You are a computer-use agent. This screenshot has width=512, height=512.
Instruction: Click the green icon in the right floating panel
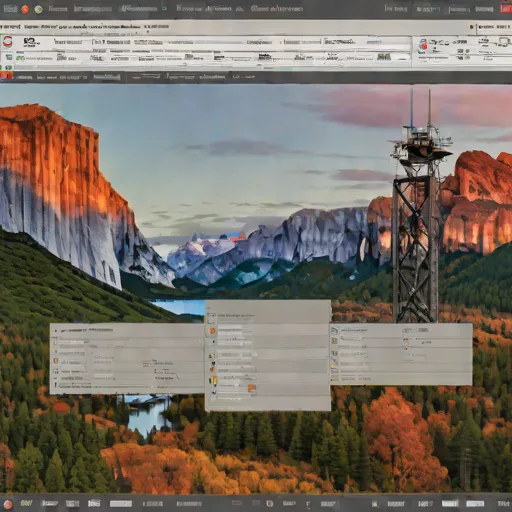pos(334,341)
